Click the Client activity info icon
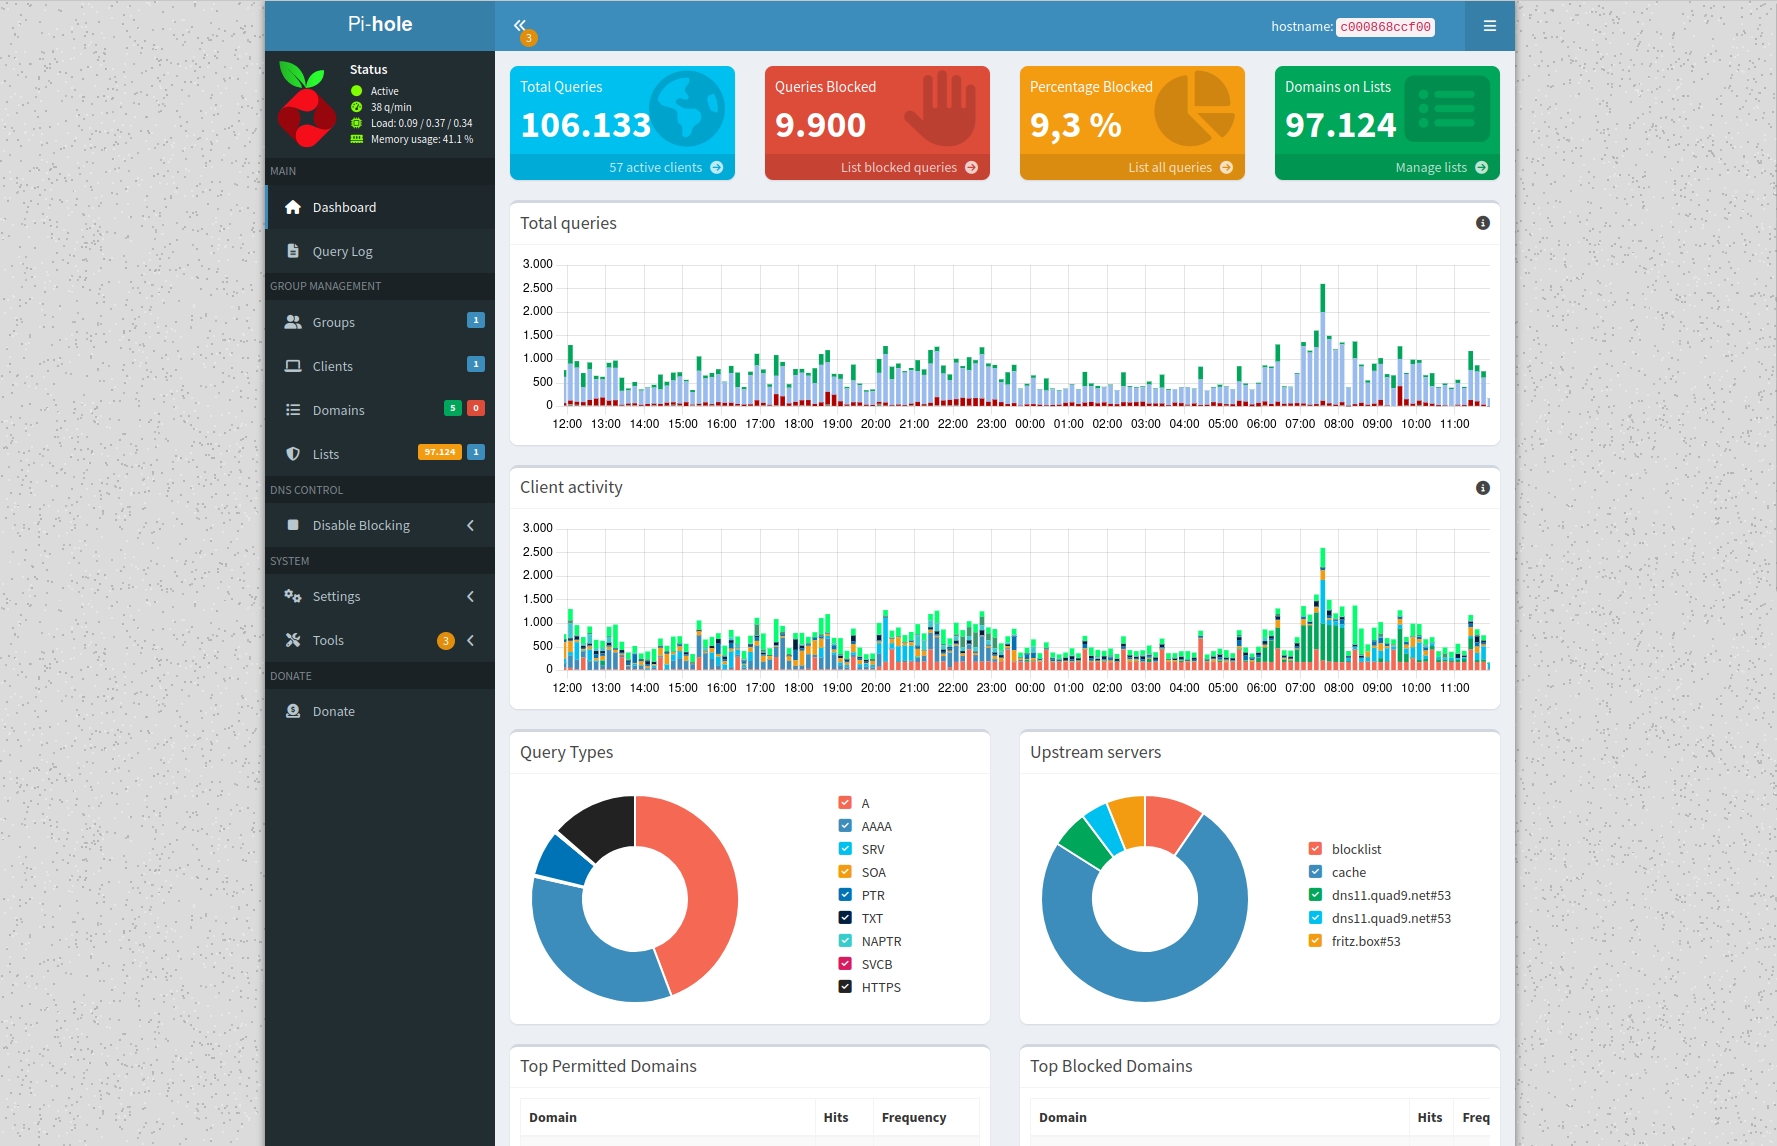 [1482, 488]
